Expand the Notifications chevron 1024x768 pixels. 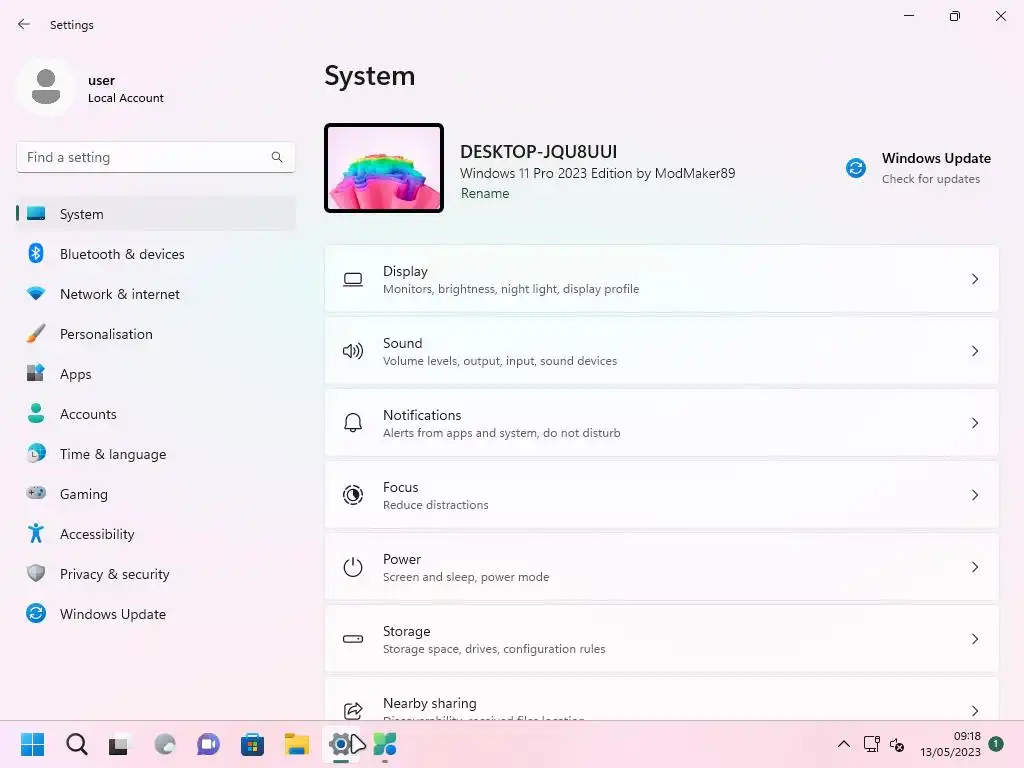point(974,423)
